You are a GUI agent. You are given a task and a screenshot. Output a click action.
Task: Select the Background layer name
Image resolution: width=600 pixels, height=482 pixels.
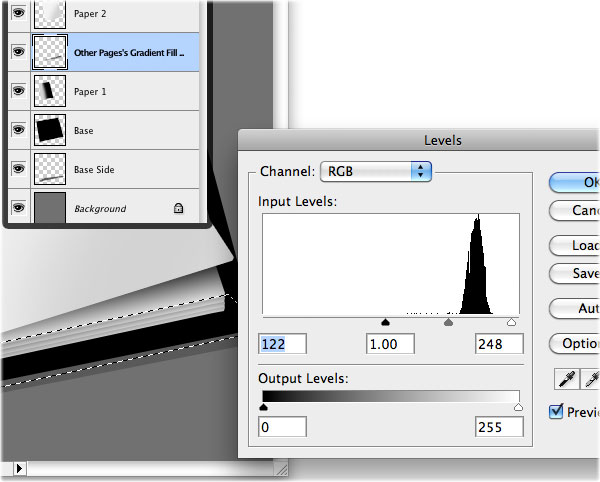pyautogui.click(x=100, y=208)
